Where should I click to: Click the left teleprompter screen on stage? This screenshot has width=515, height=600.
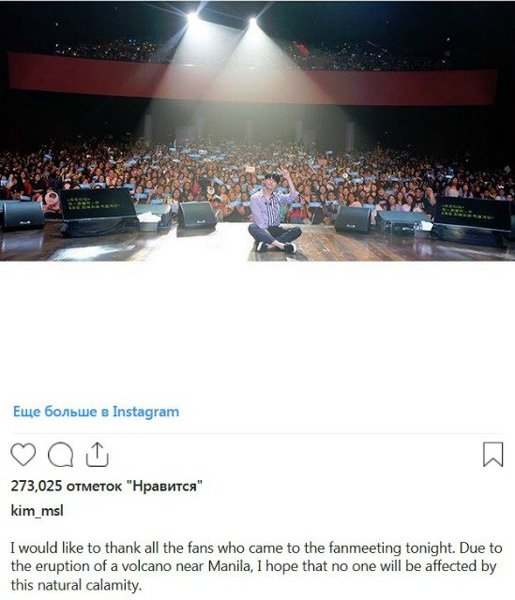point(99,205)
